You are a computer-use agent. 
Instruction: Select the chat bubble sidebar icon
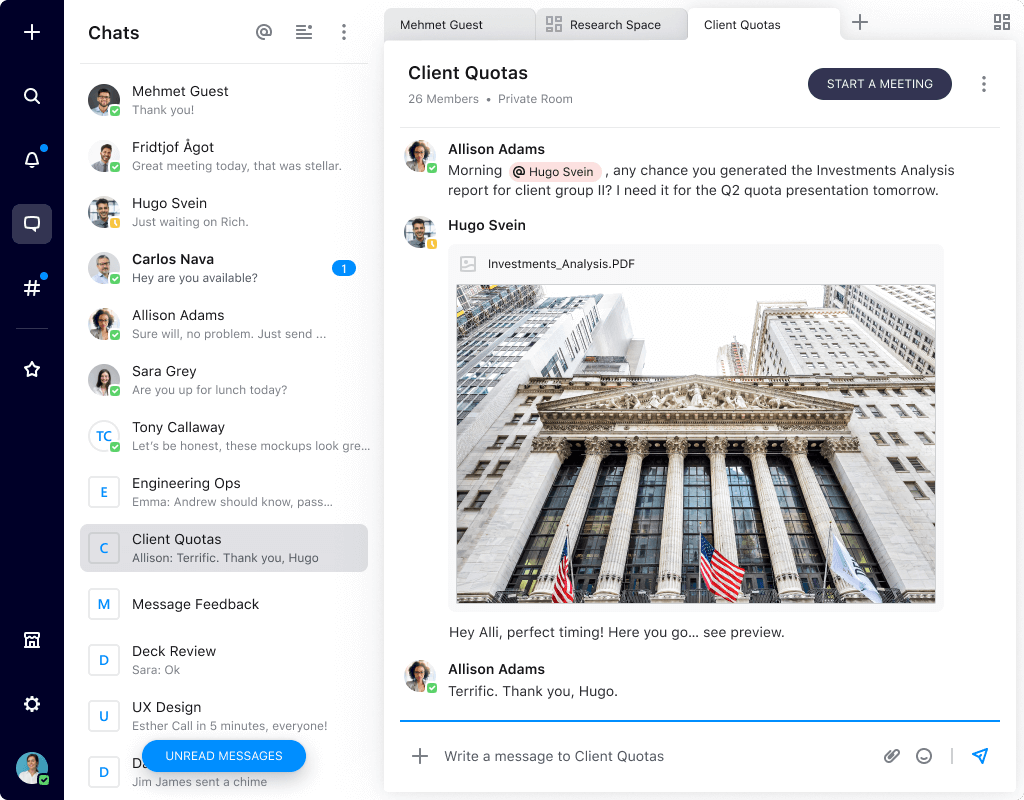click(32, 224)
